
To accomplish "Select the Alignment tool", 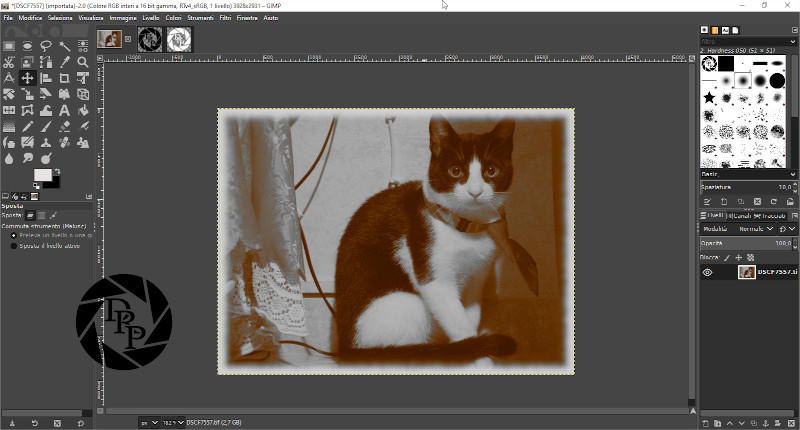I will (x=46, y=78).
